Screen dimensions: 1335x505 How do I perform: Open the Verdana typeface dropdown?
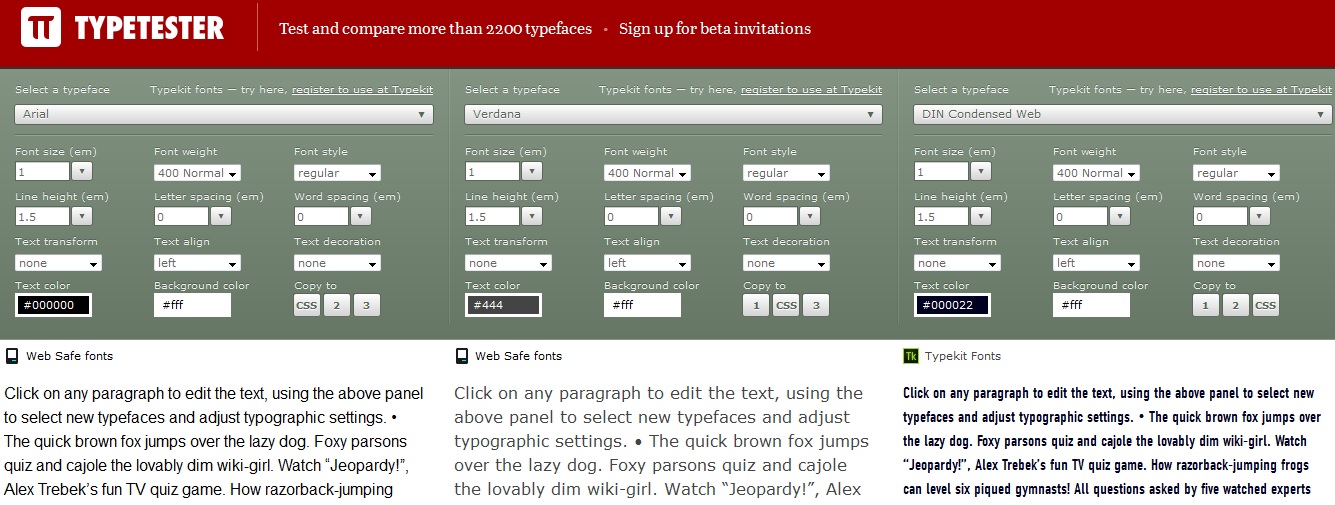pyautogui.click(x=673, y=114)
